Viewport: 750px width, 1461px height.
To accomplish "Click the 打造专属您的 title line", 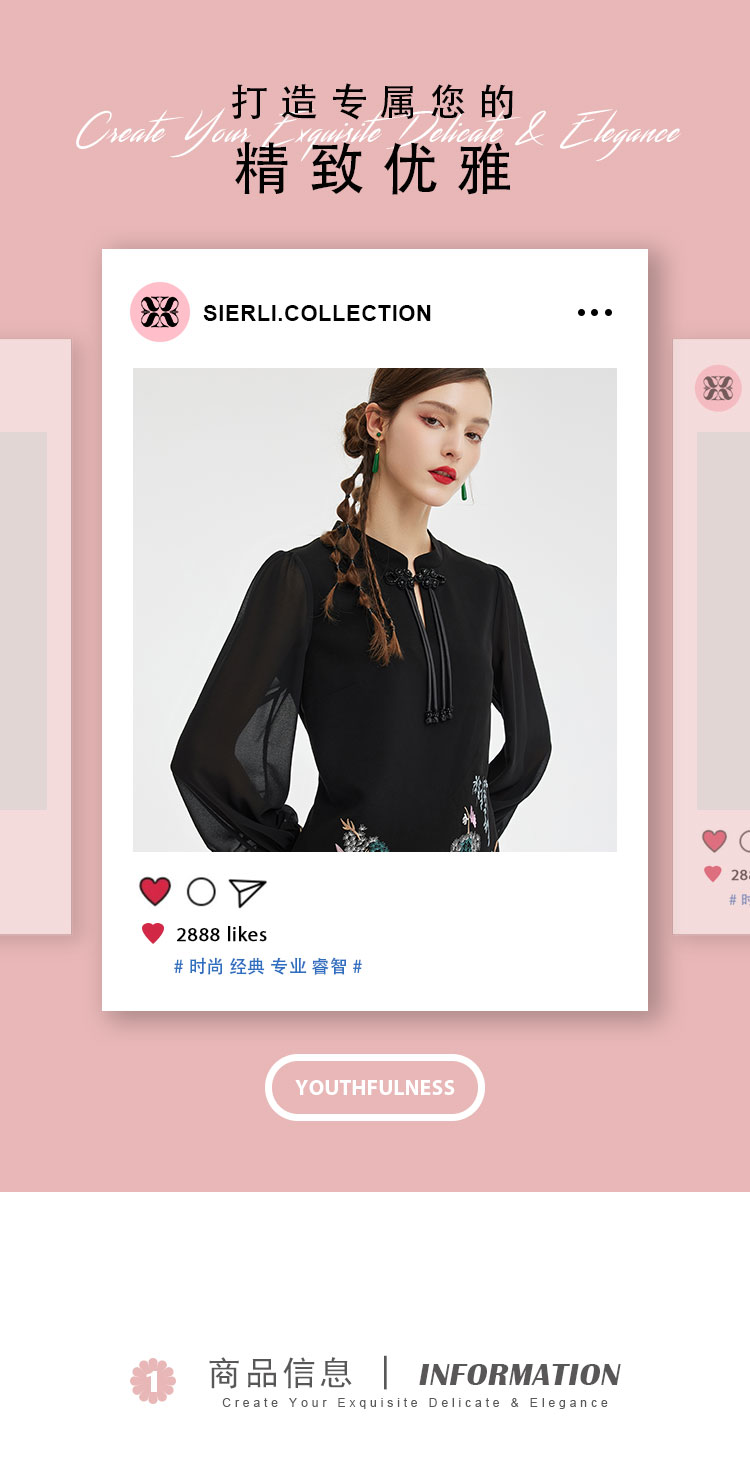I will click(x=375, y=102).
